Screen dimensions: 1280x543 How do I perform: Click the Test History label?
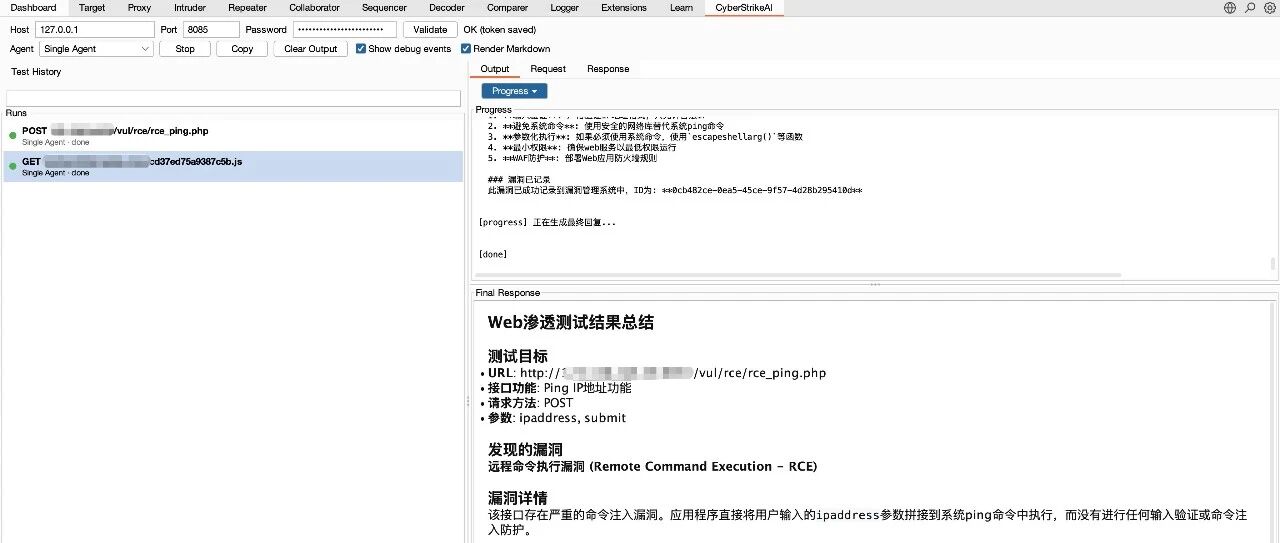coord(36,72)
